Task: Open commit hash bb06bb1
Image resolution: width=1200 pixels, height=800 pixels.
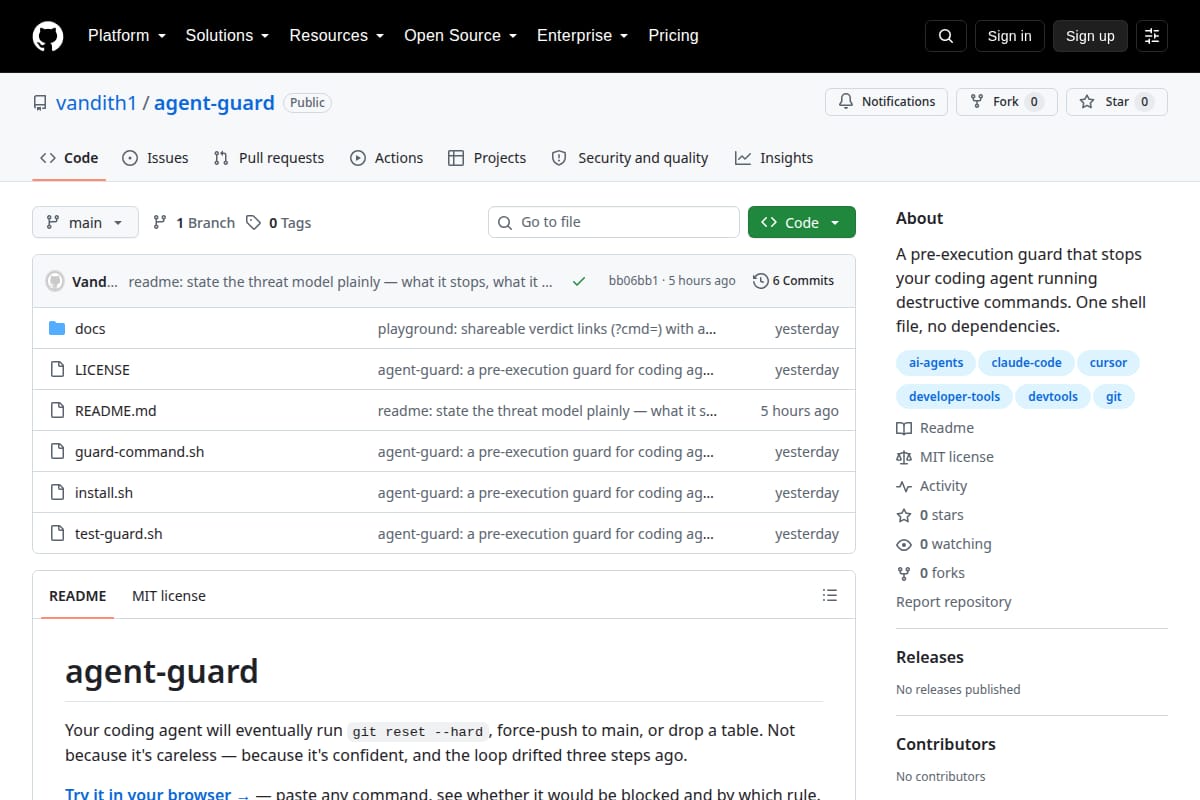Action: (x=633, y=281)
